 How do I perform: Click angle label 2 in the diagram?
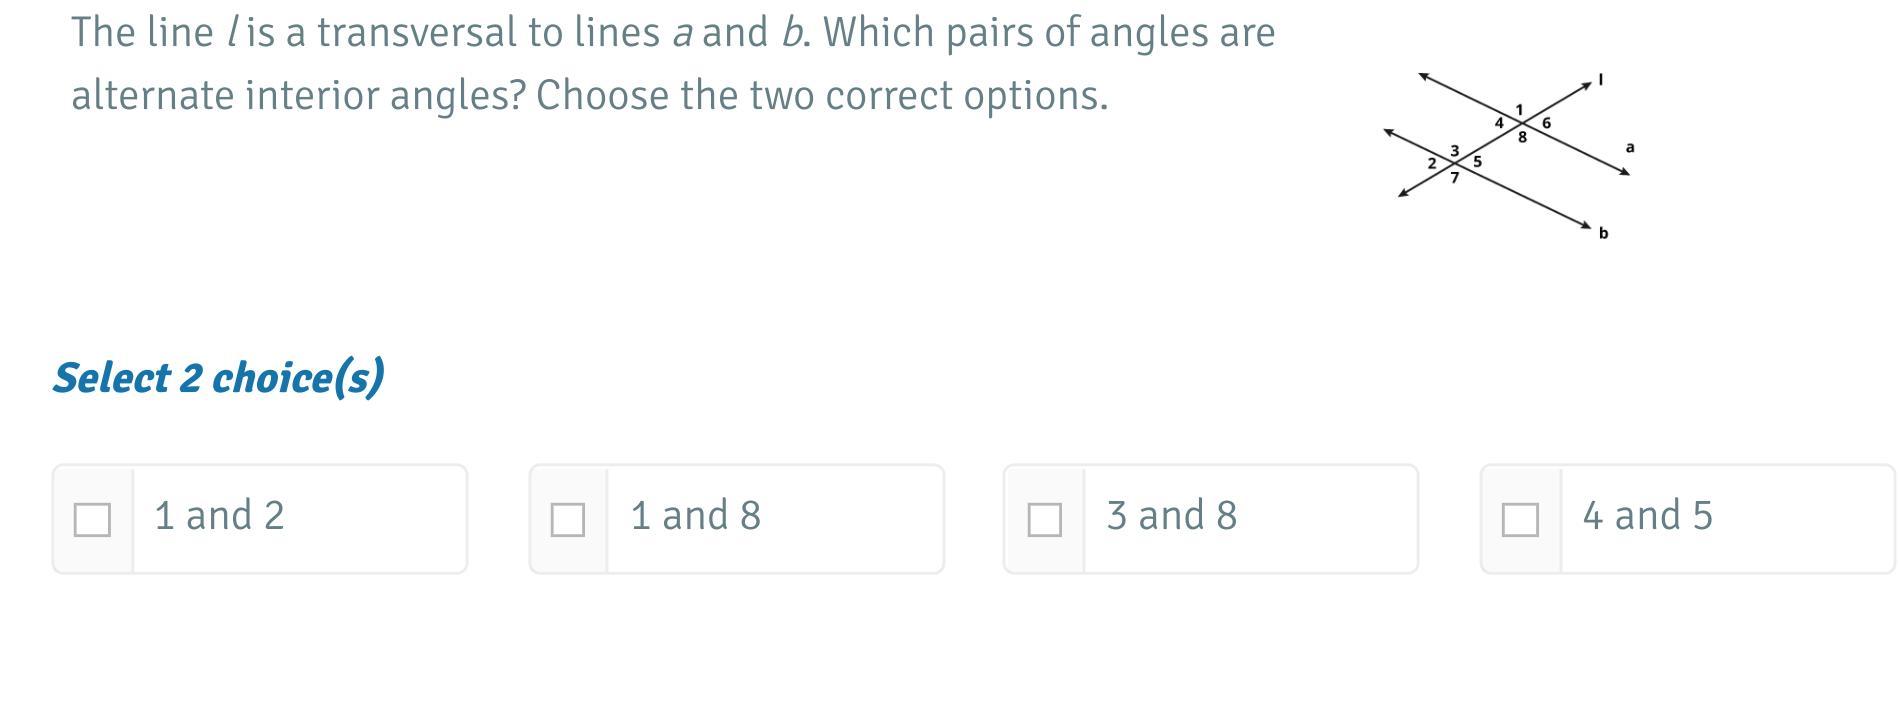click(x=1431, y=163)
